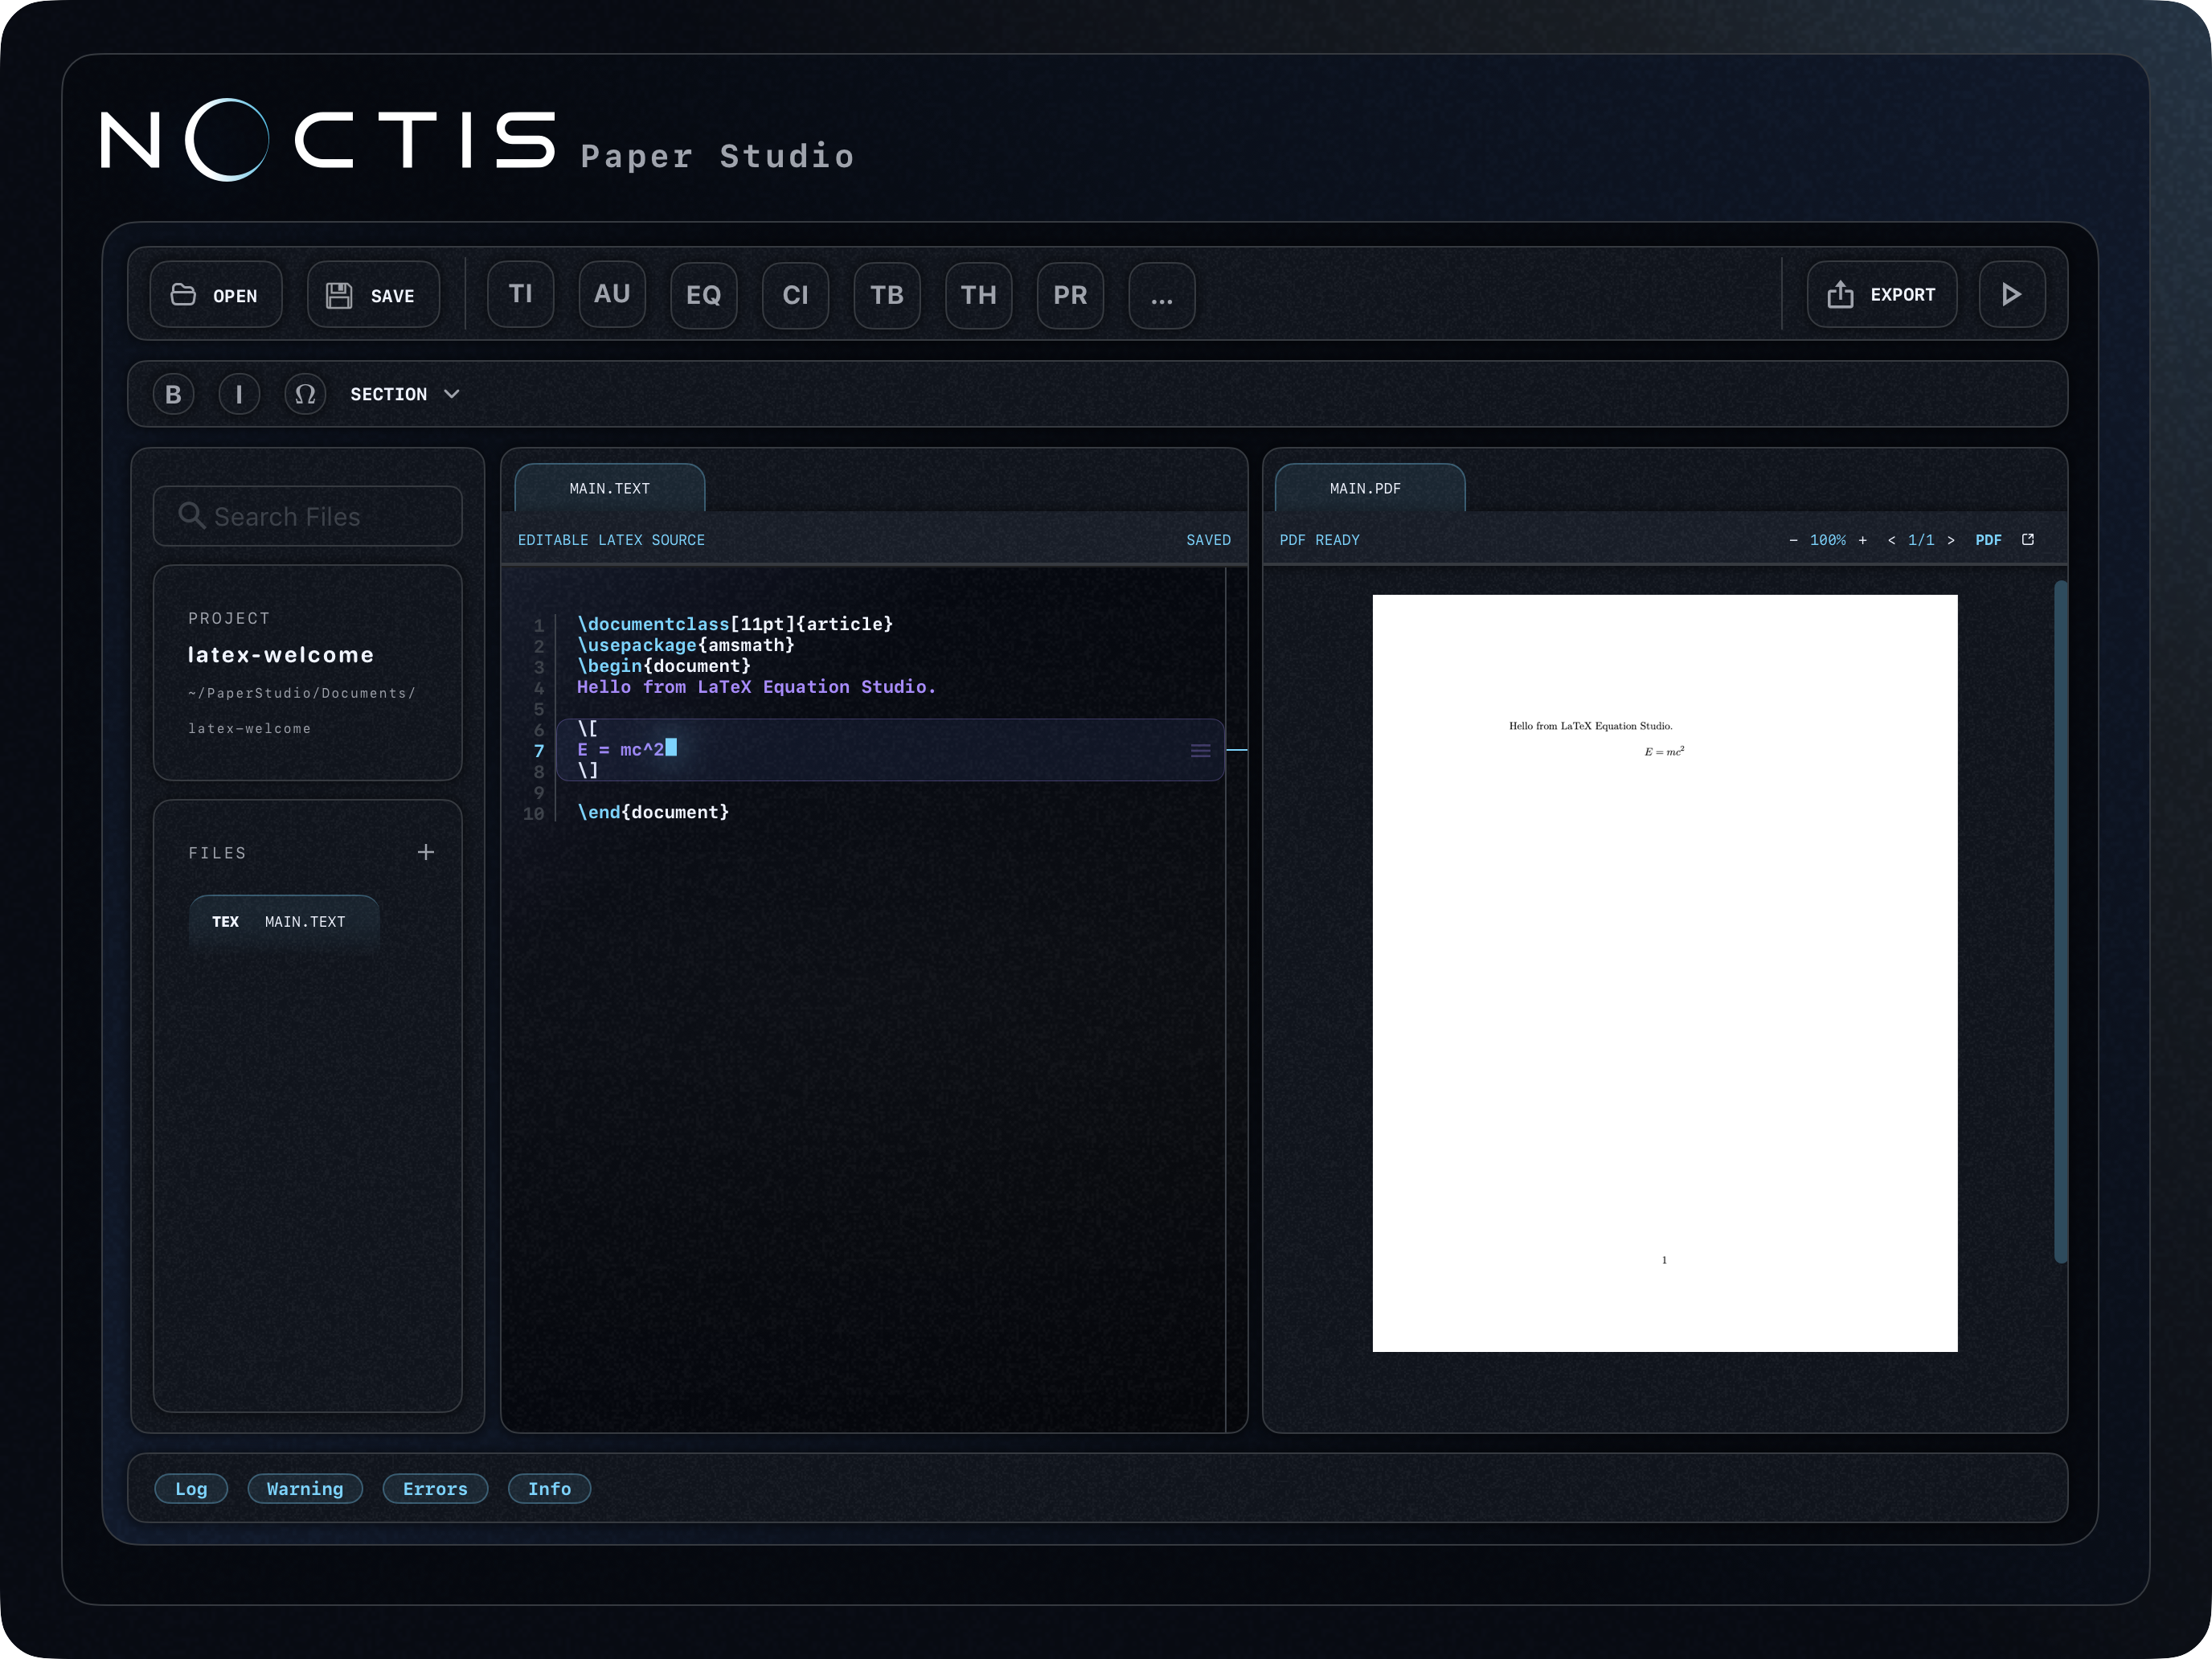Open PDF in external window icon

2028,539
